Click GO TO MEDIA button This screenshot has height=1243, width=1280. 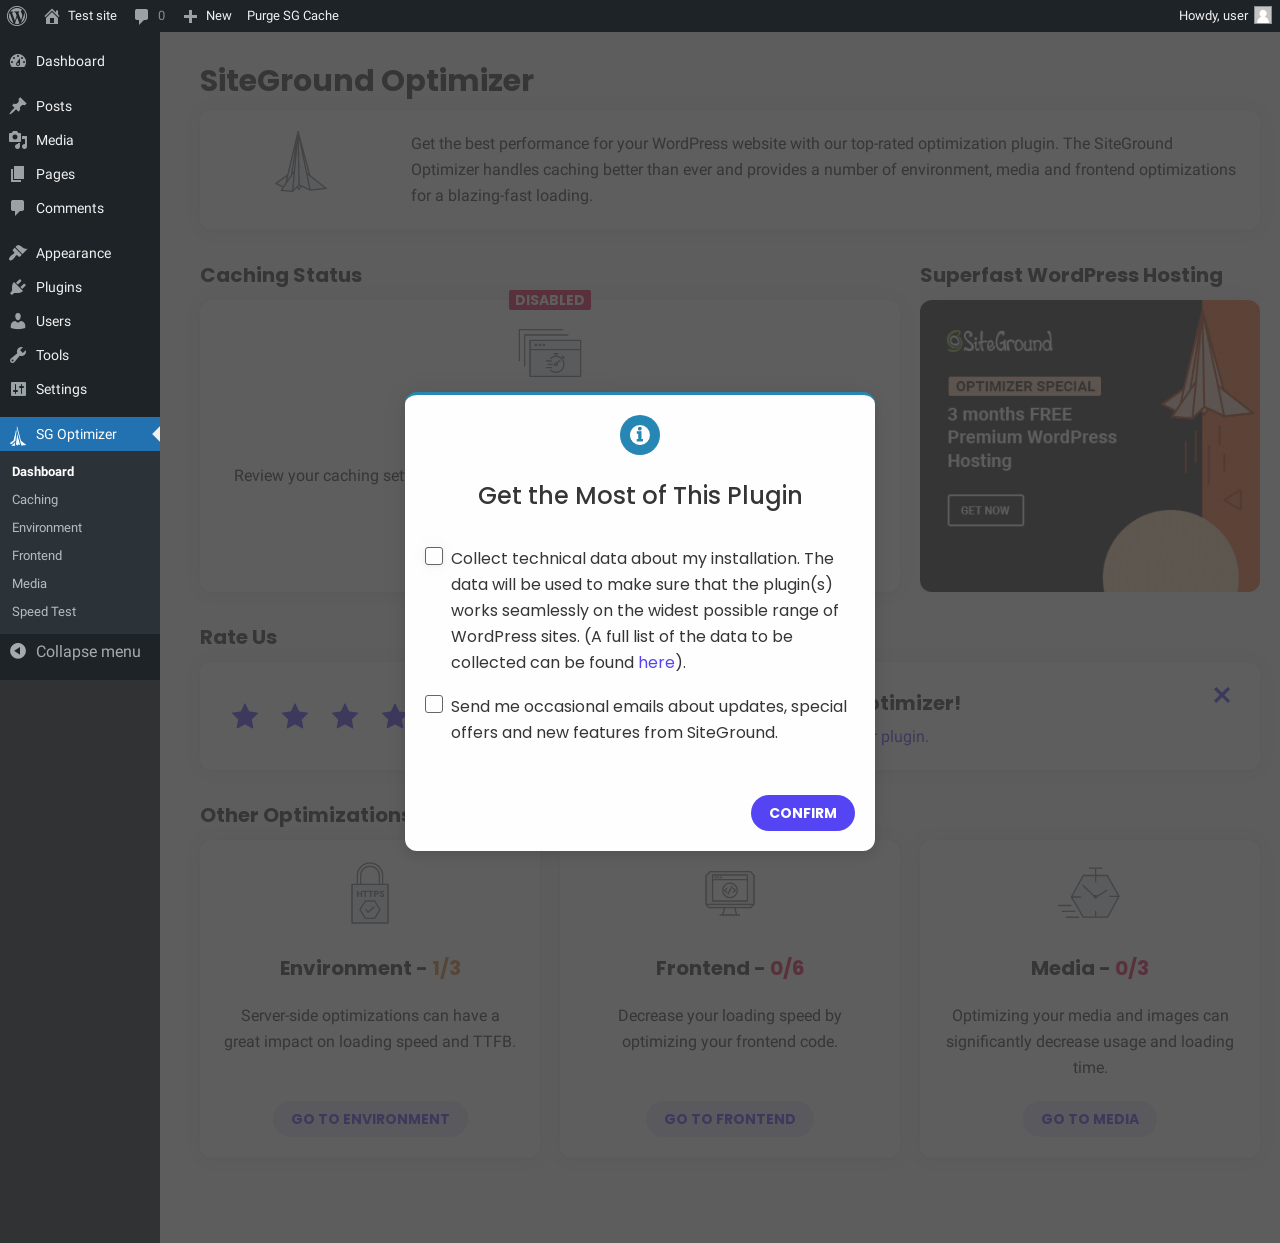point(1090,1119)
